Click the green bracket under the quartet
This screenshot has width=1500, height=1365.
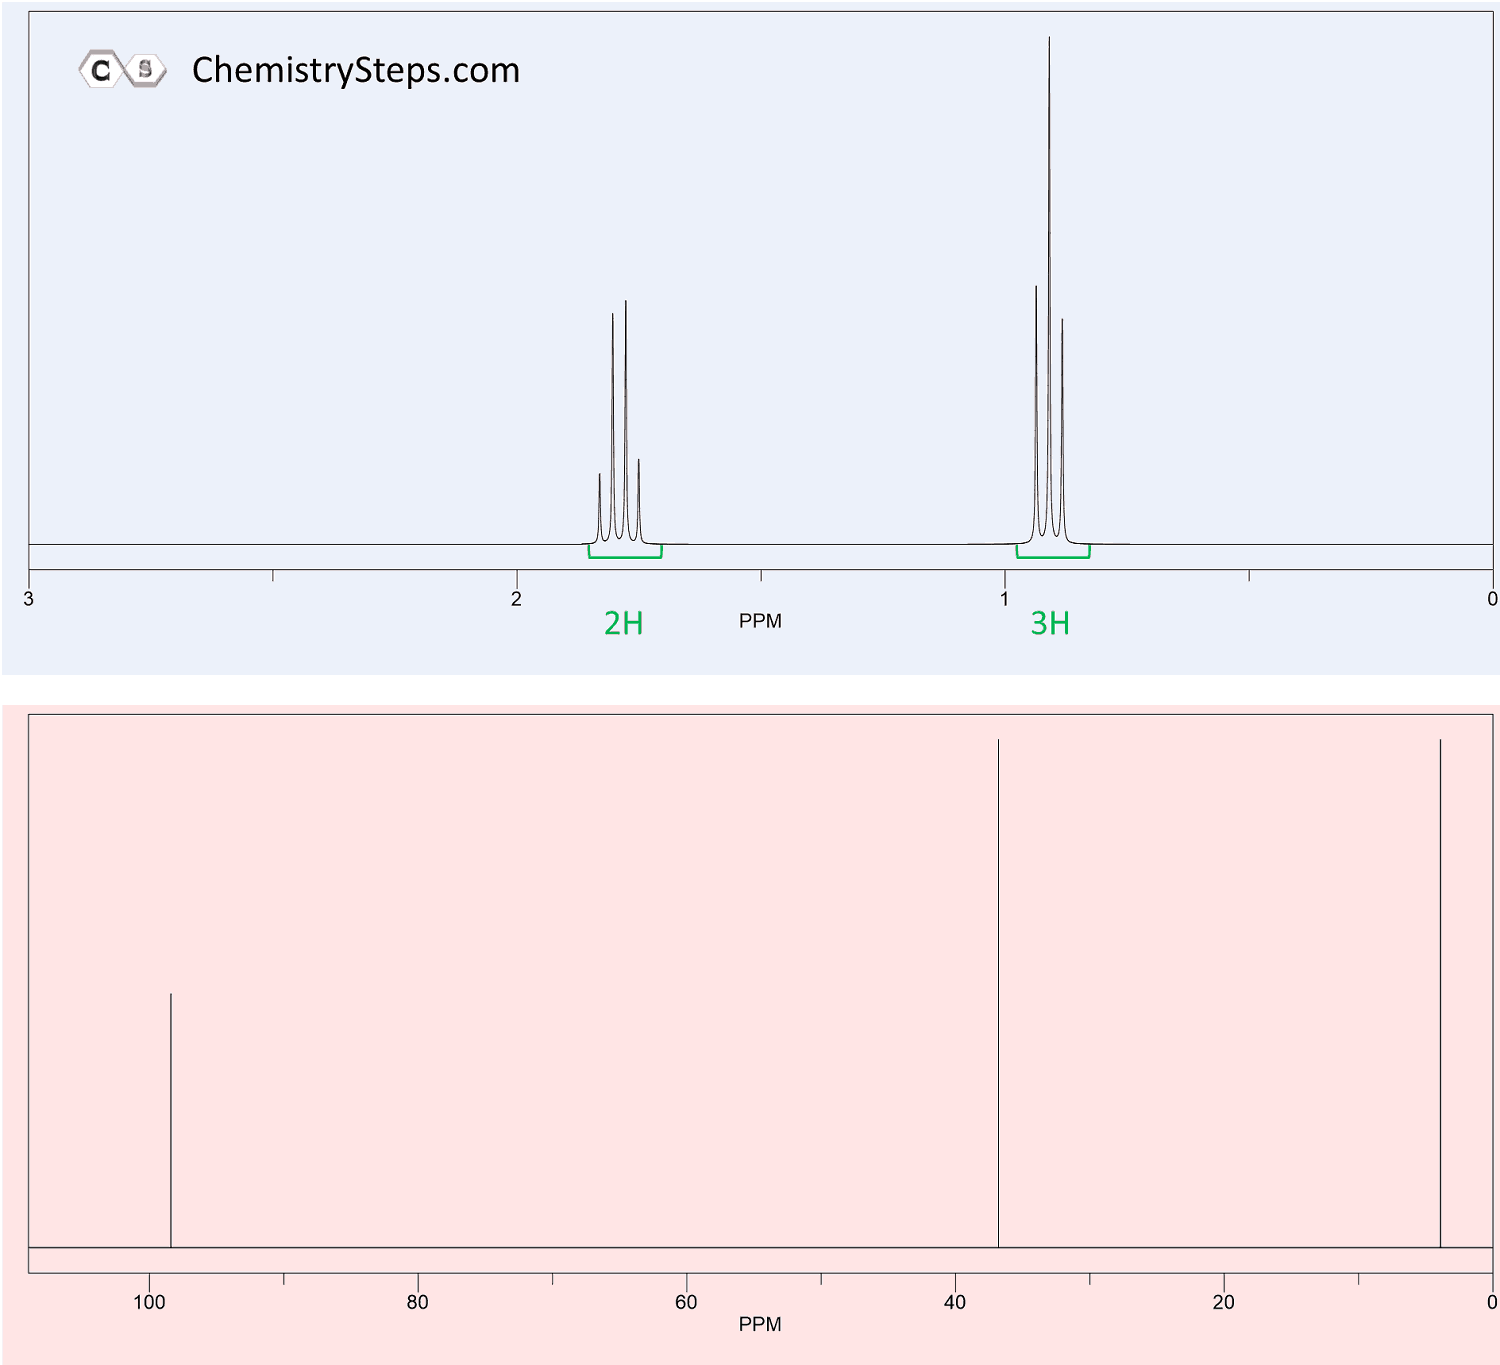coord(625,555)
